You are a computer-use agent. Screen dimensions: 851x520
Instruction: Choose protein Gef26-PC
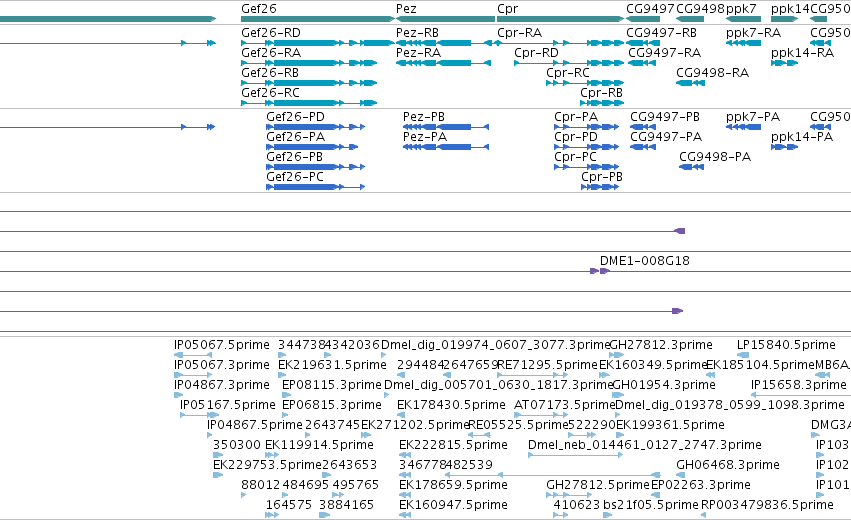[295, 177]
